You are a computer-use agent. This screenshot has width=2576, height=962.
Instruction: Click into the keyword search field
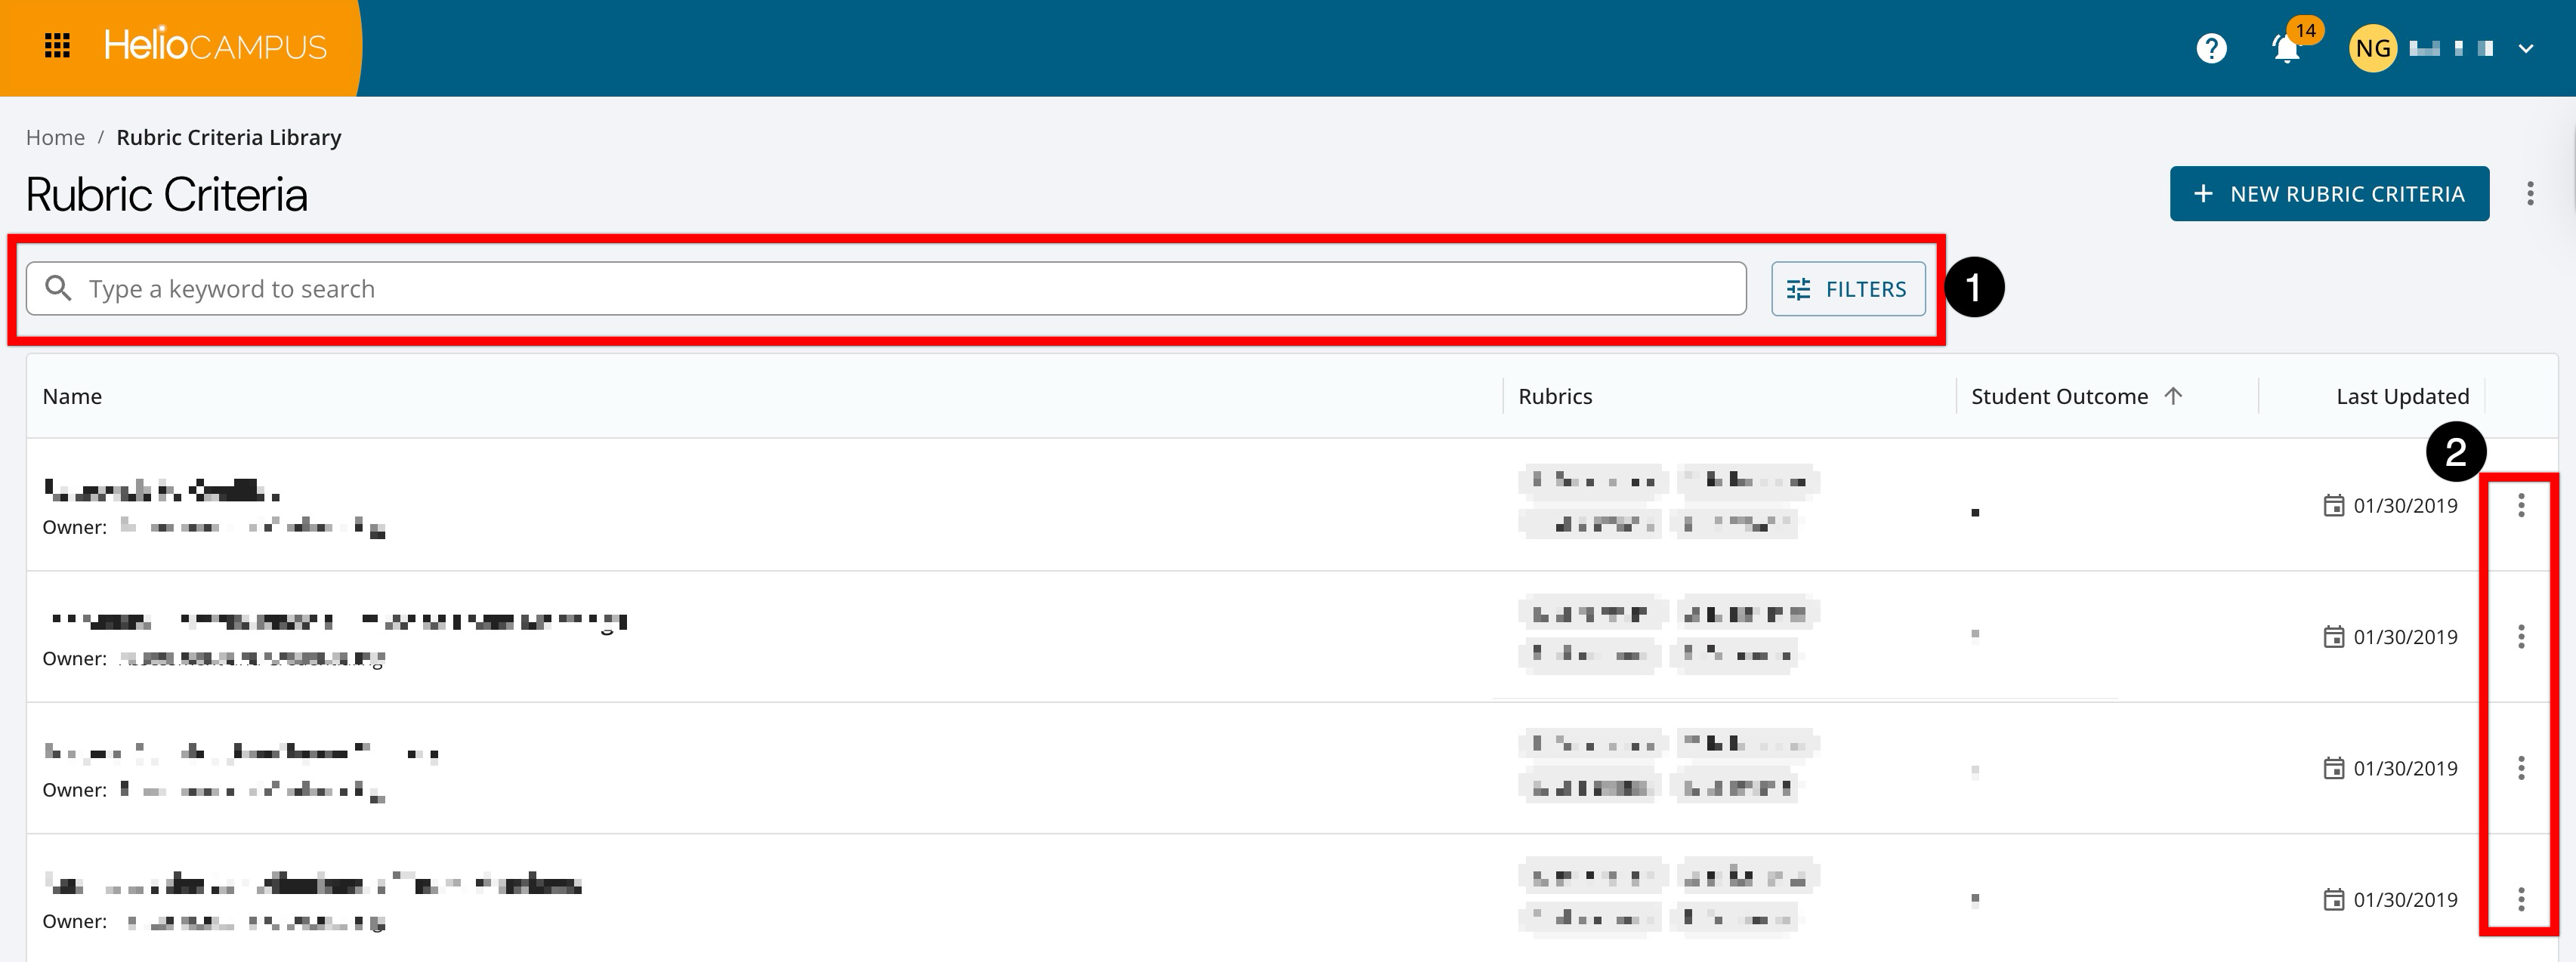(900, 289)
